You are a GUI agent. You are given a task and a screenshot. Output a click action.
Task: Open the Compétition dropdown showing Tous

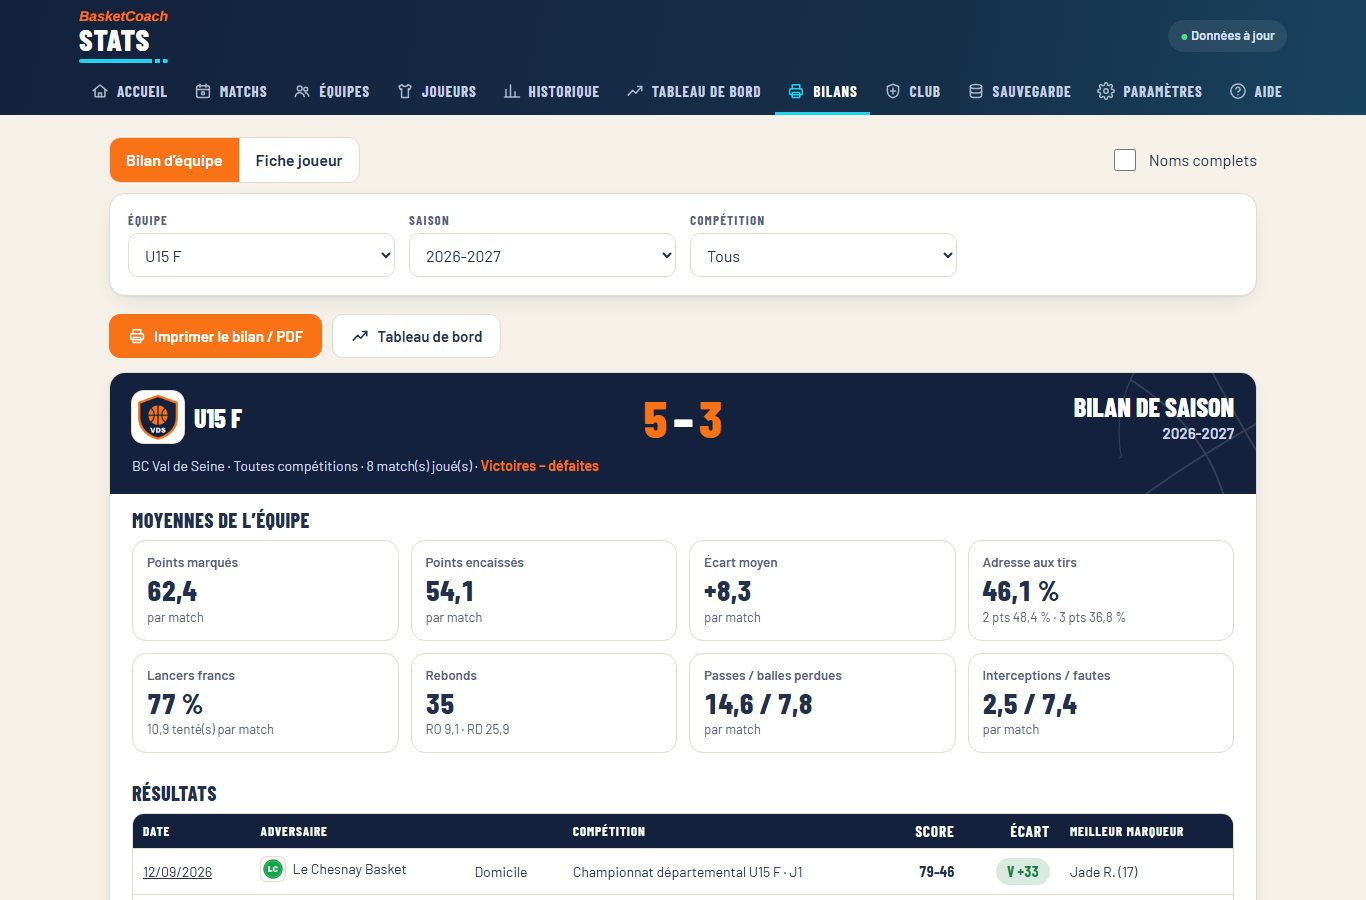click(823, 256)
